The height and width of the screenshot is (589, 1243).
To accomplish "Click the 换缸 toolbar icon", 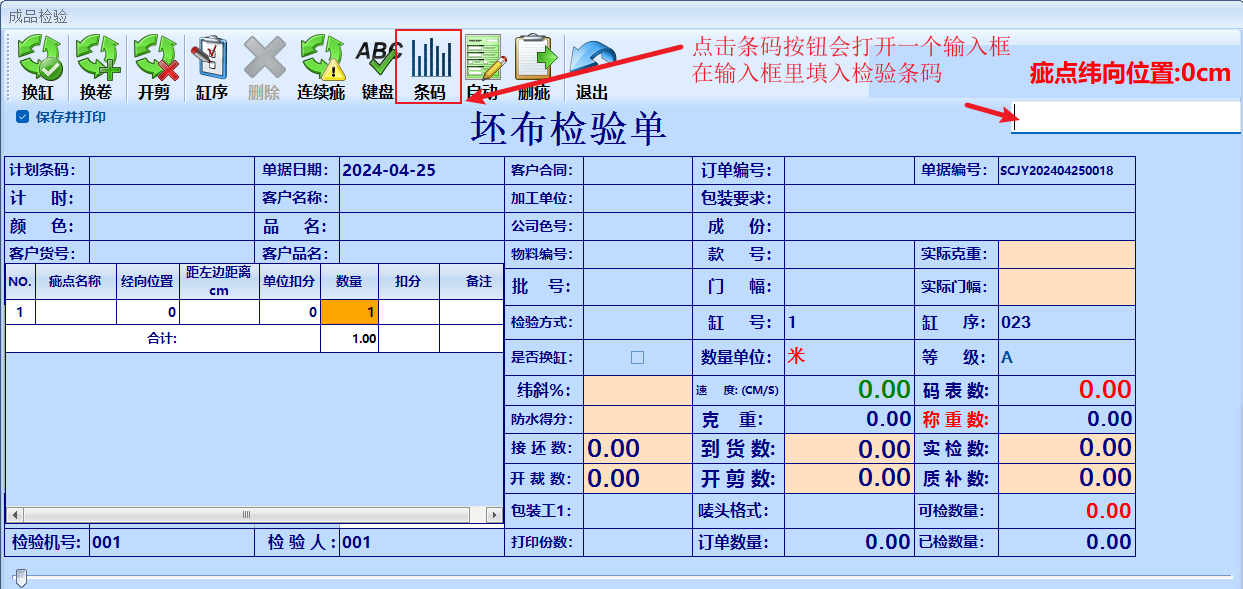I will [x=38, y=59].
